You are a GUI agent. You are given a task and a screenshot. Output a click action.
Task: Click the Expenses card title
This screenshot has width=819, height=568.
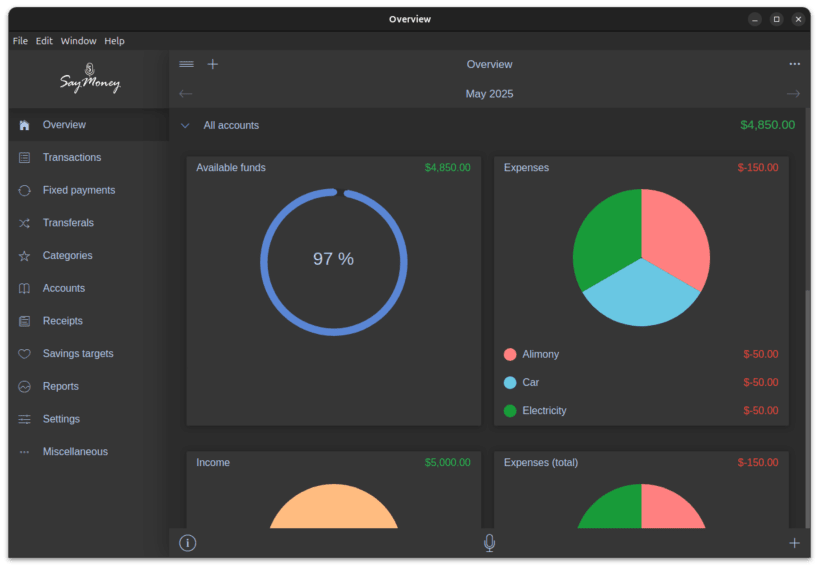526,168
